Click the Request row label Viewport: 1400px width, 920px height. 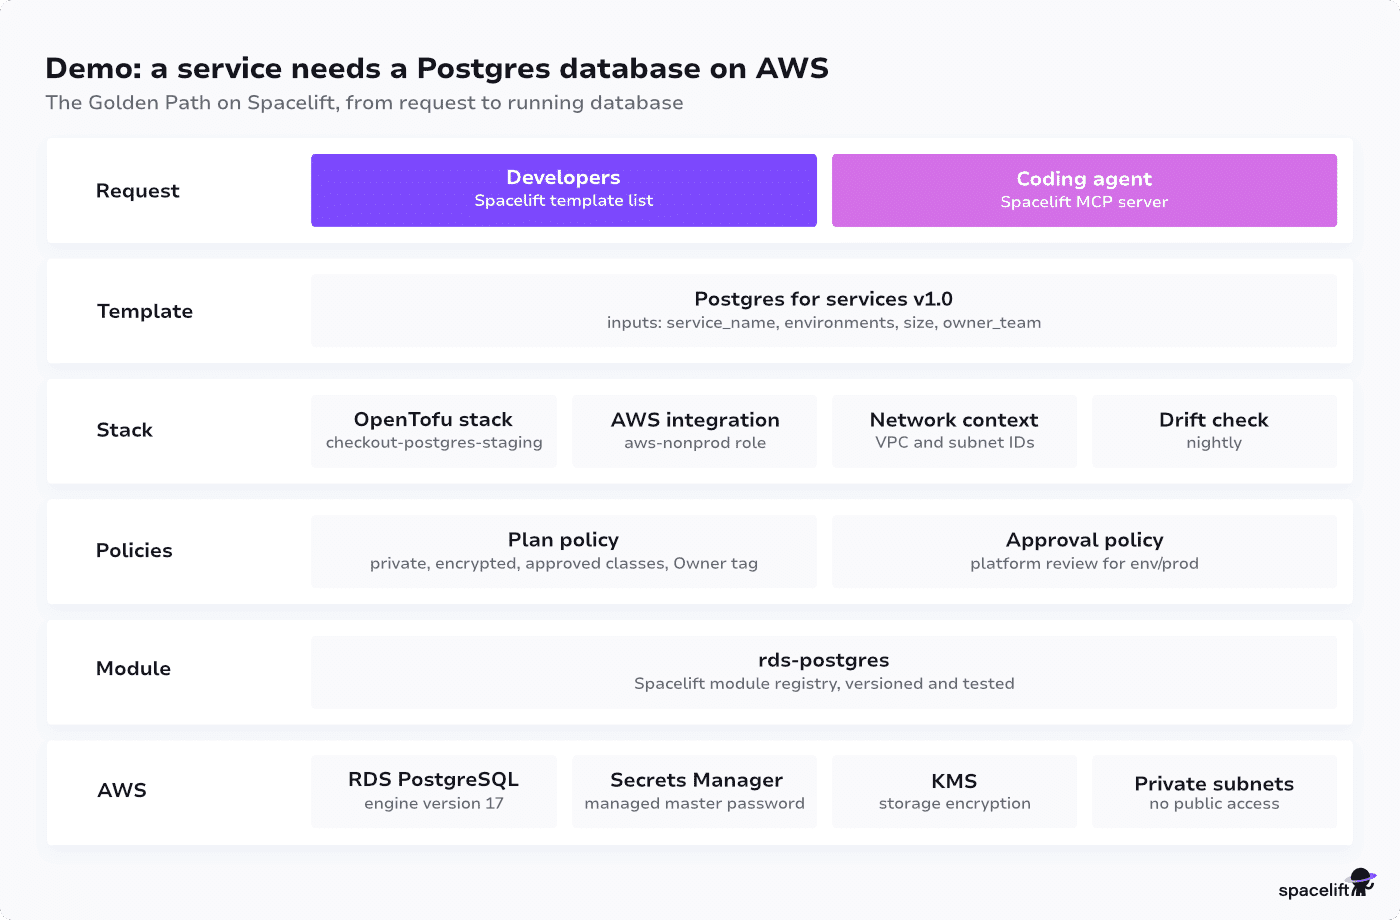pyautogui.click(x=138, y=191)
